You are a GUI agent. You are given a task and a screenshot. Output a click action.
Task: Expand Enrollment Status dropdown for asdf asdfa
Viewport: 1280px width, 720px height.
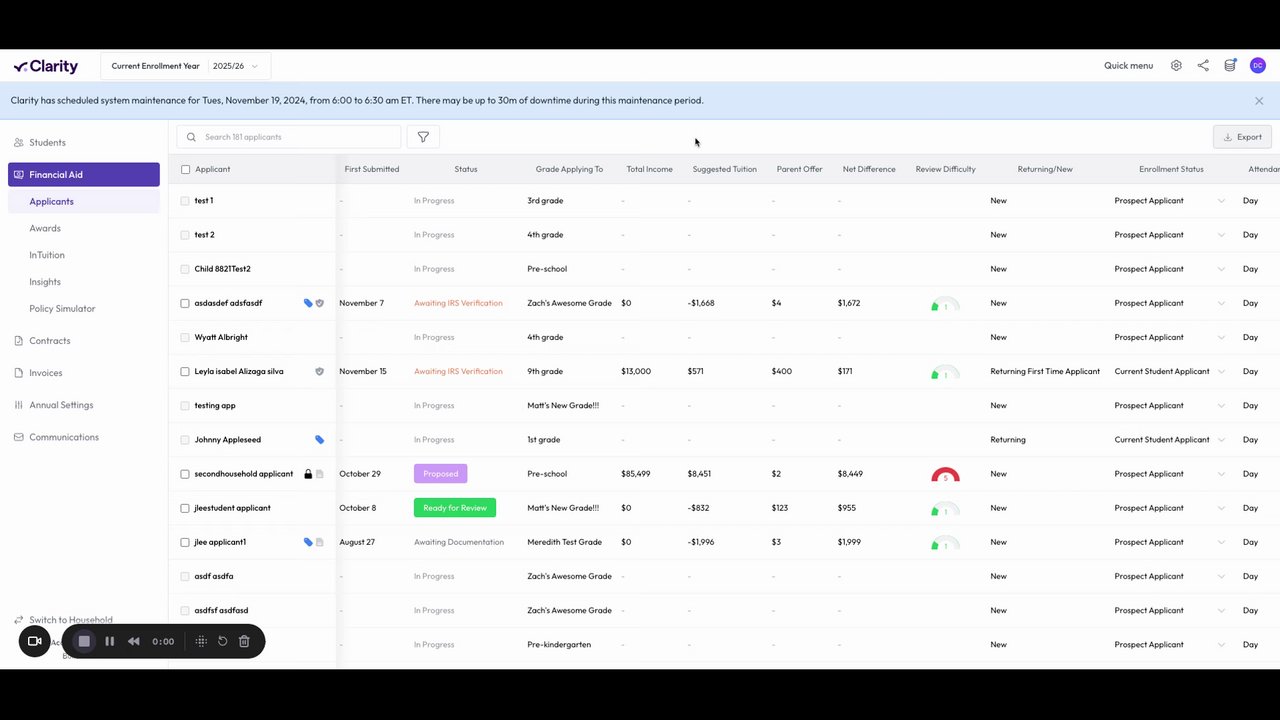click(1221, 576)
